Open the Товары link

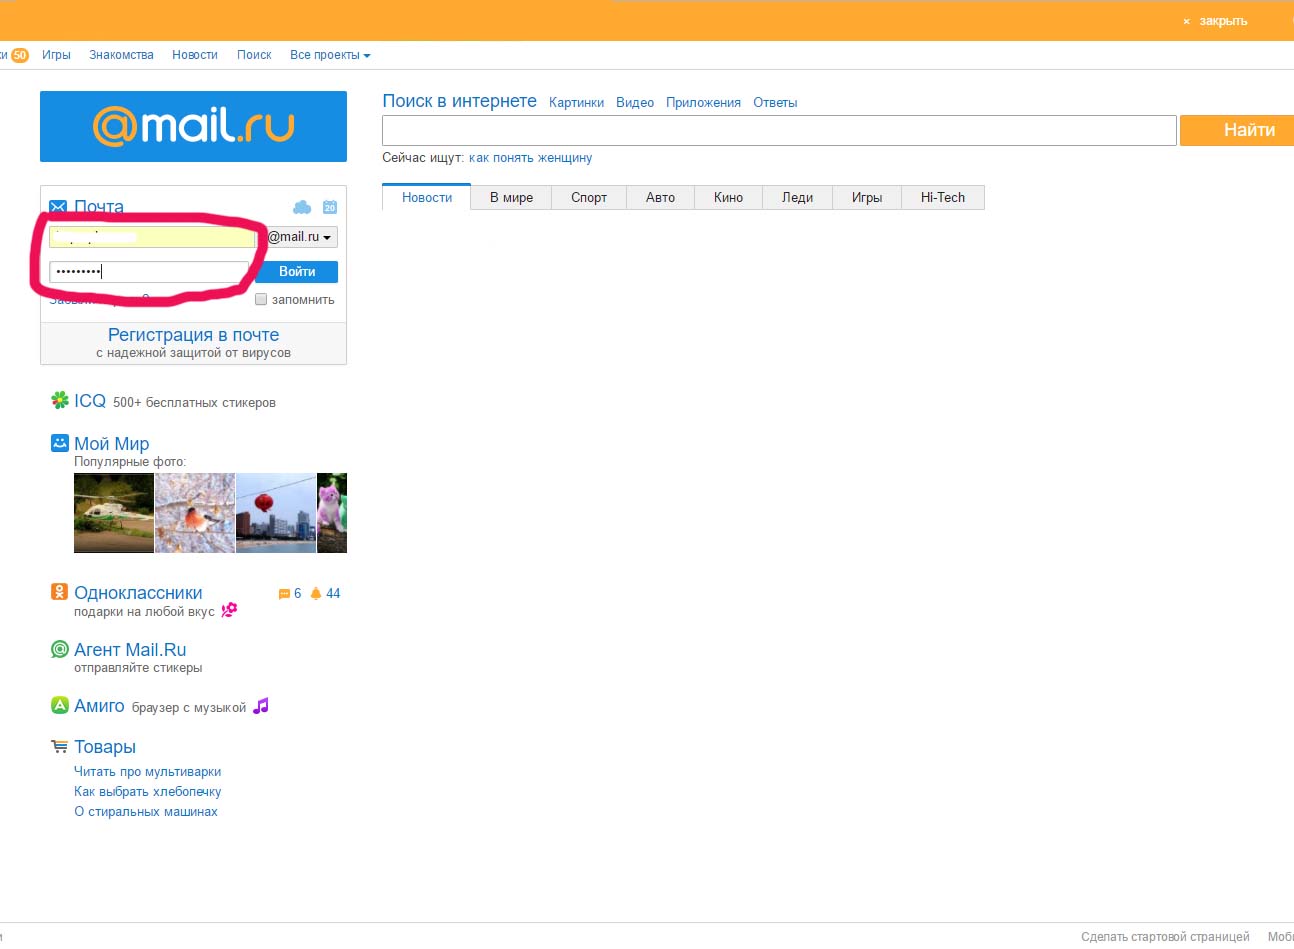coord(105,747)
